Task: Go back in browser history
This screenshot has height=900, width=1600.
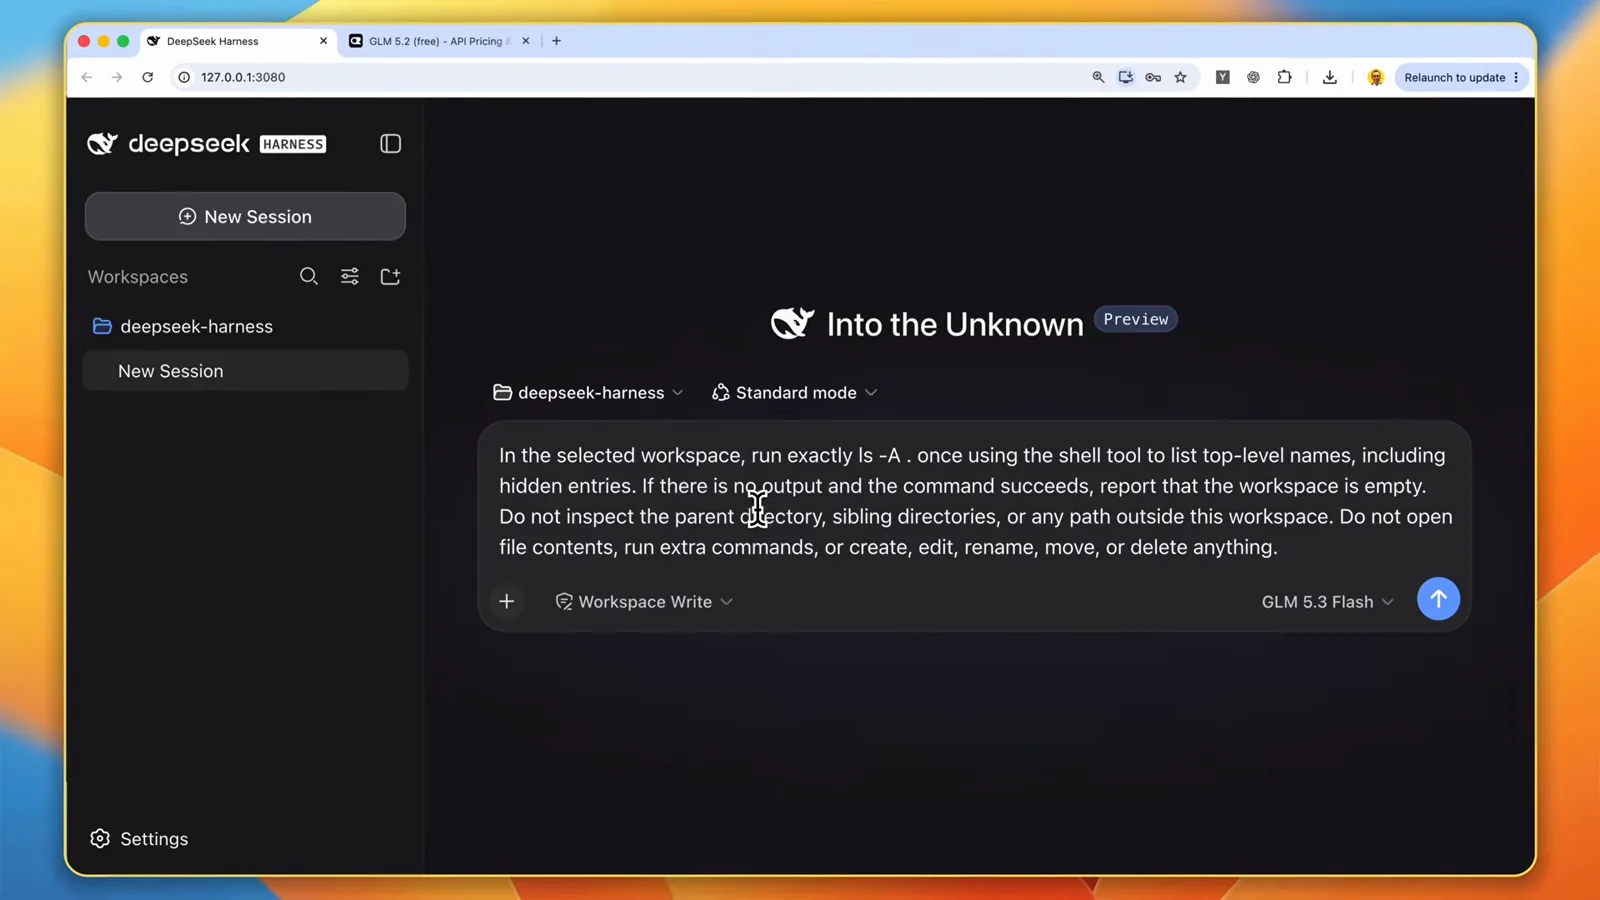Action: pyautogui.click(x=87, y=77)
